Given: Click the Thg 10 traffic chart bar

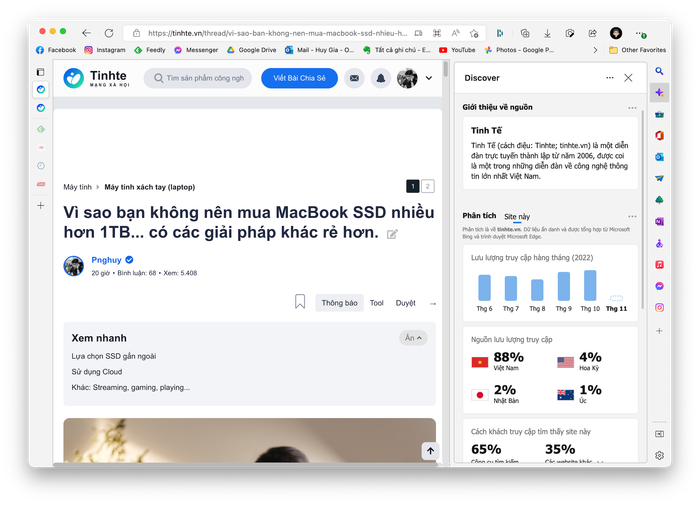Looking at the screenshot, I should 589,286.
